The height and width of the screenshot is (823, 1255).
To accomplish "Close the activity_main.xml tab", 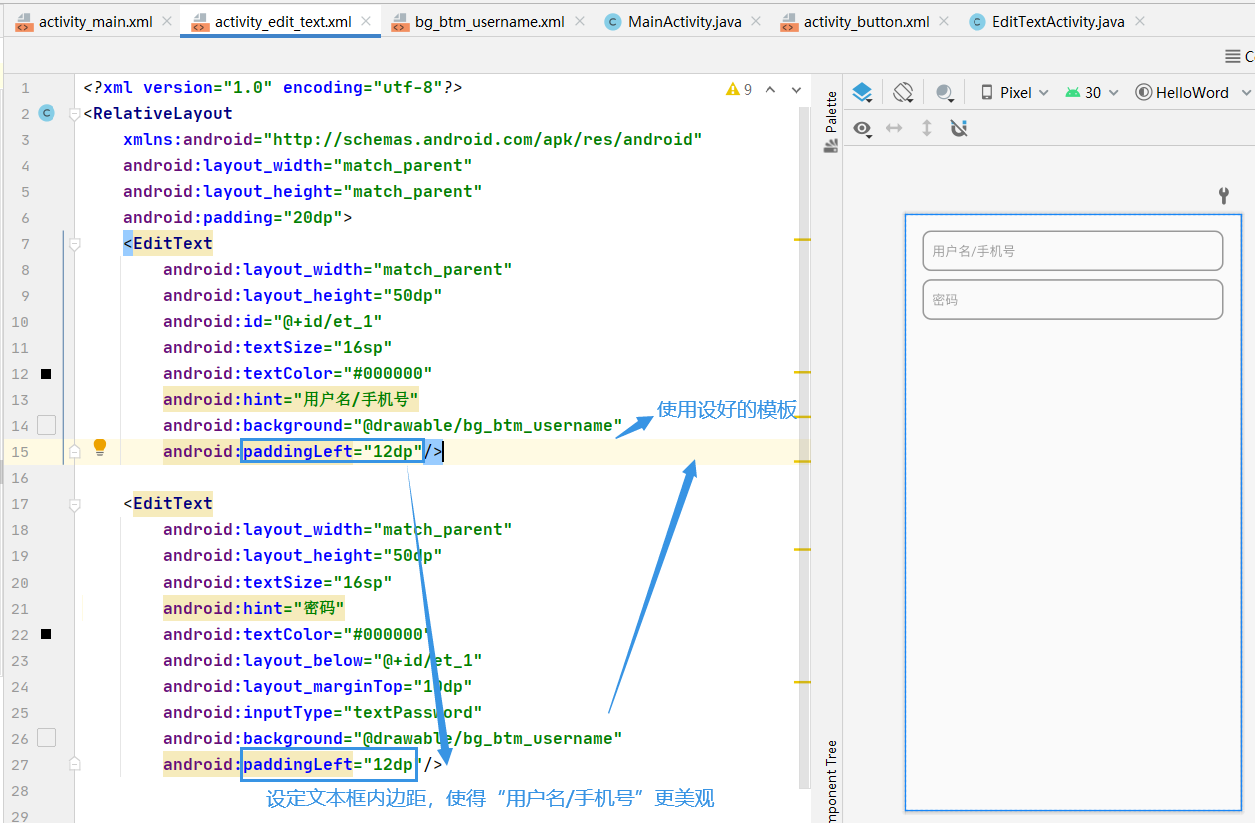I will pyautogui.click(x=169, y=21).
